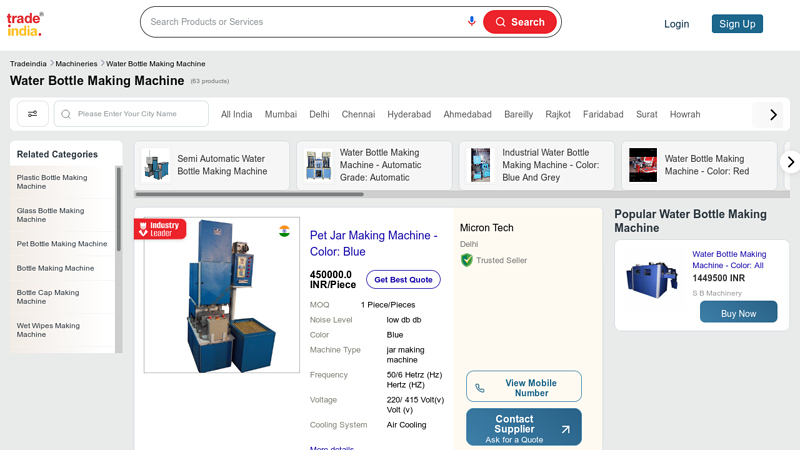Screen dimensions: 800x450
Task: Click the Indian flag icon on product
Action: coord(284,231)
